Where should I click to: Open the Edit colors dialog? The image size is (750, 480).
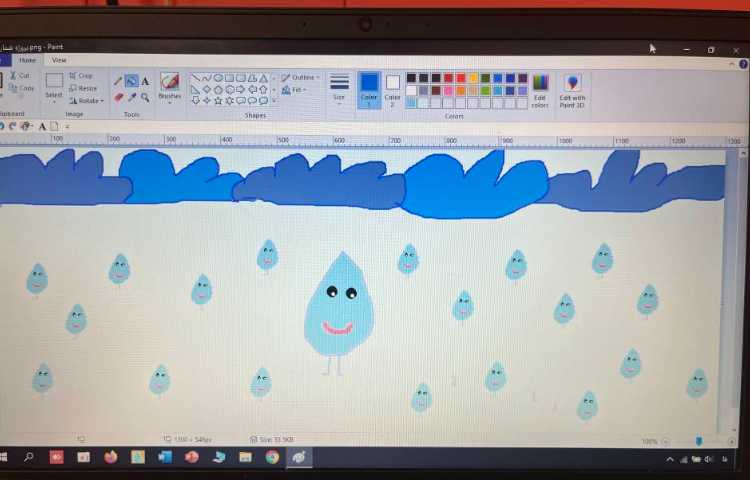point(540,89)
